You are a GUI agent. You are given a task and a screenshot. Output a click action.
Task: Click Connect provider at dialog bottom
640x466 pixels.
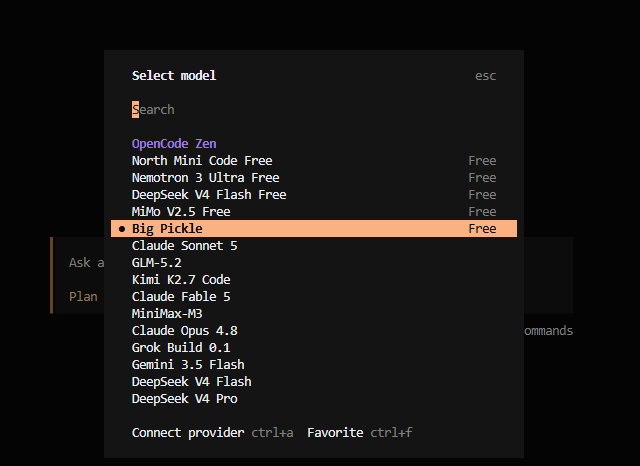pos(188,433)
